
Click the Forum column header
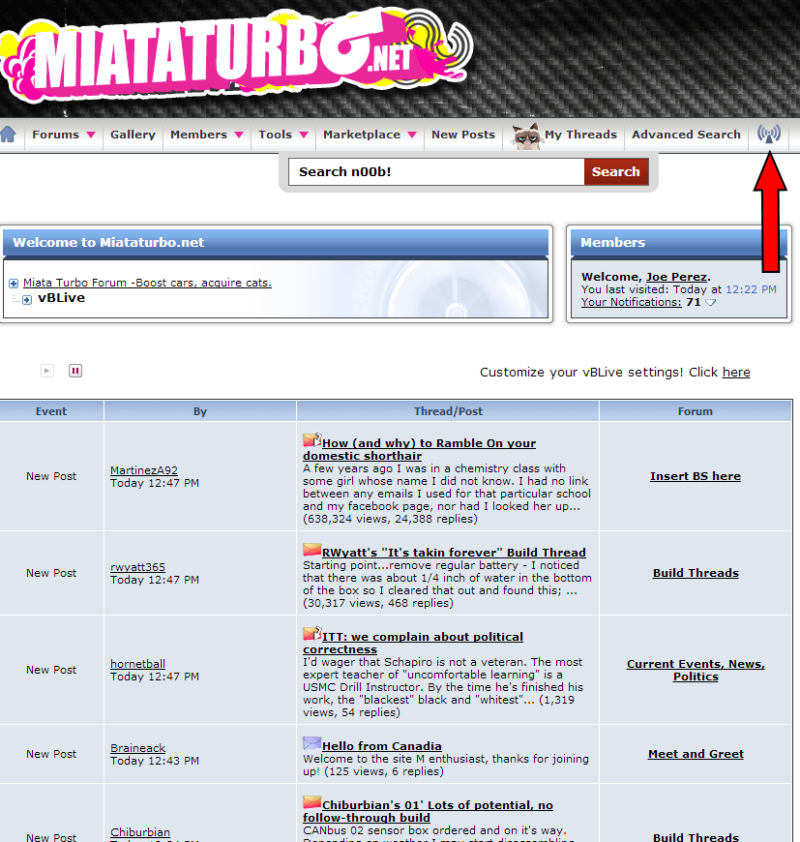pos(695,411)
